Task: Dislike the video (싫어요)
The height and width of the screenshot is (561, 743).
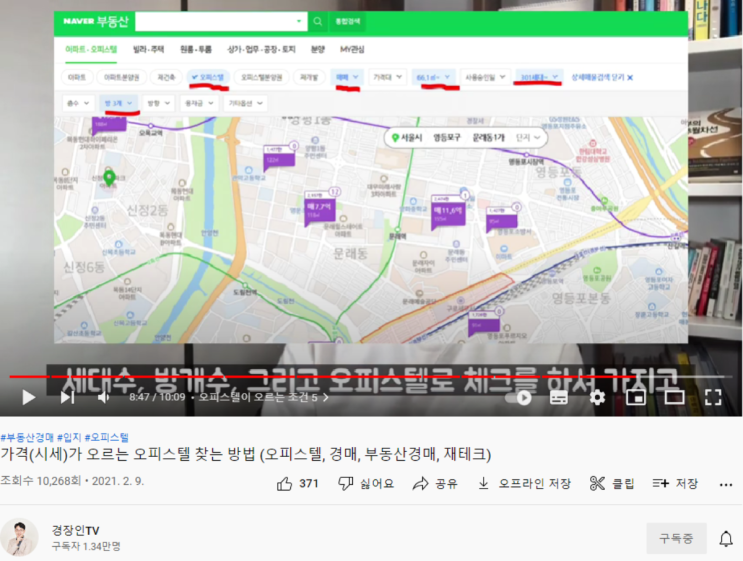Action: coord(366,484)
